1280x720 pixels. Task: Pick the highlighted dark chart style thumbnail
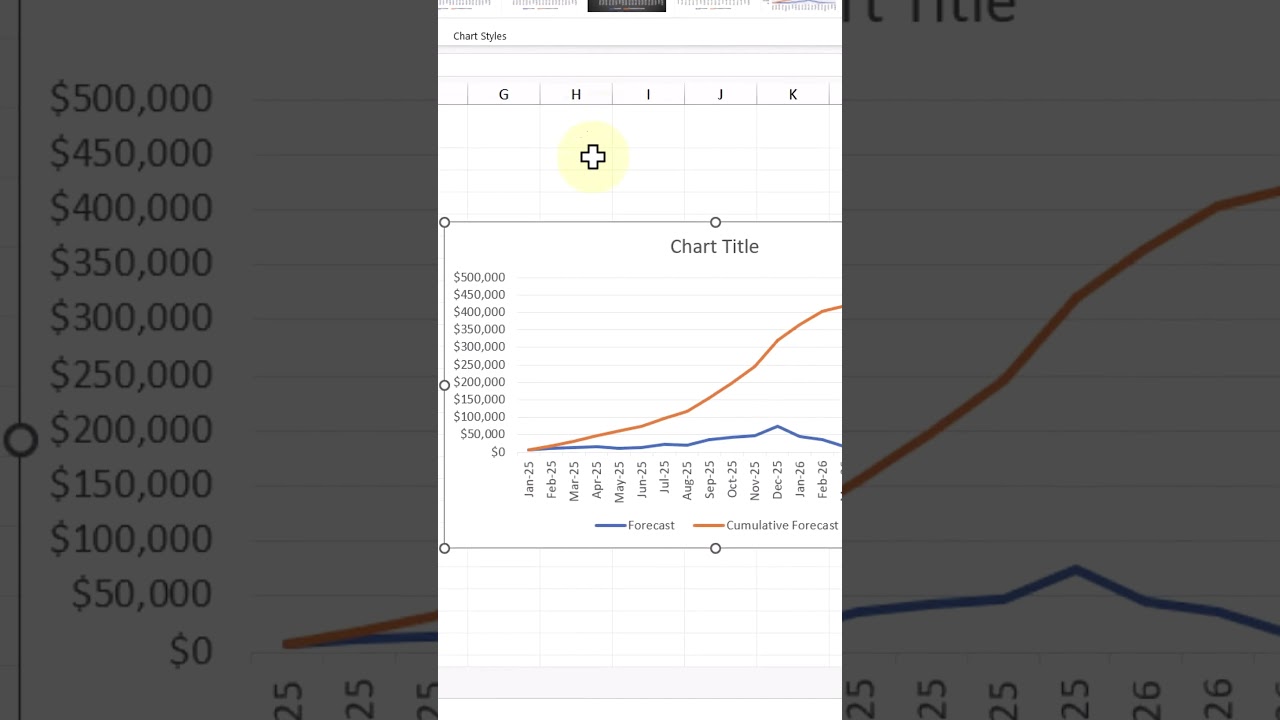627,5
